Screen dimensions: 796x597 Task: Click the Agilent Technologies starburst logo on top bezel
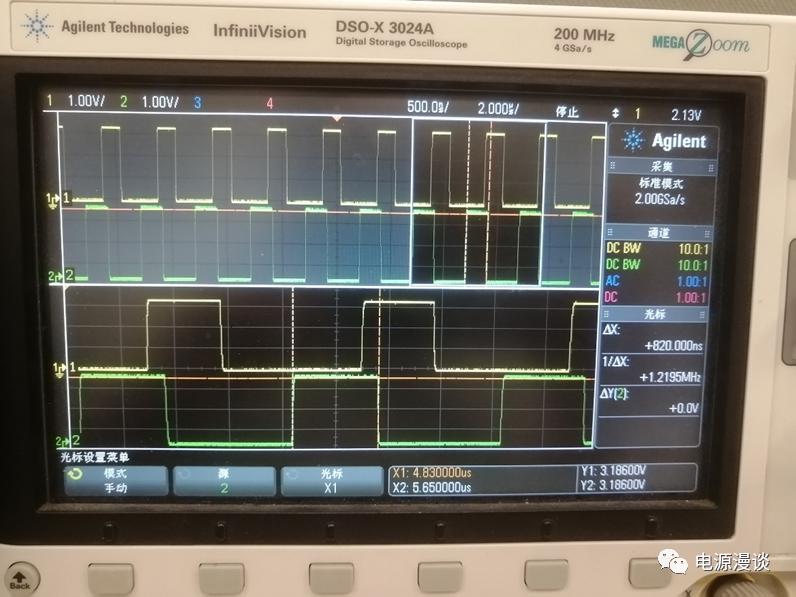[37, 28]
